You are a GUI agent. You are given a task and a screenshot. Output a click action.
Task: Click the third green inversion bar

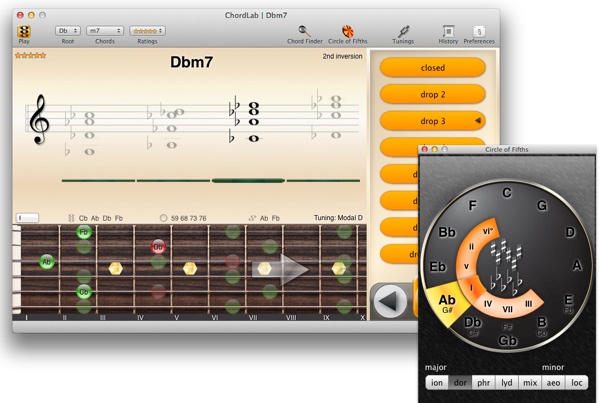coord(248,181)
